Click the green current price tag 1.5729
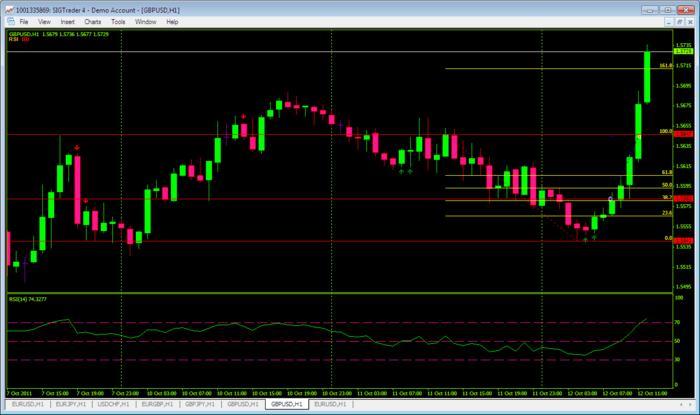 click(683, 52)
